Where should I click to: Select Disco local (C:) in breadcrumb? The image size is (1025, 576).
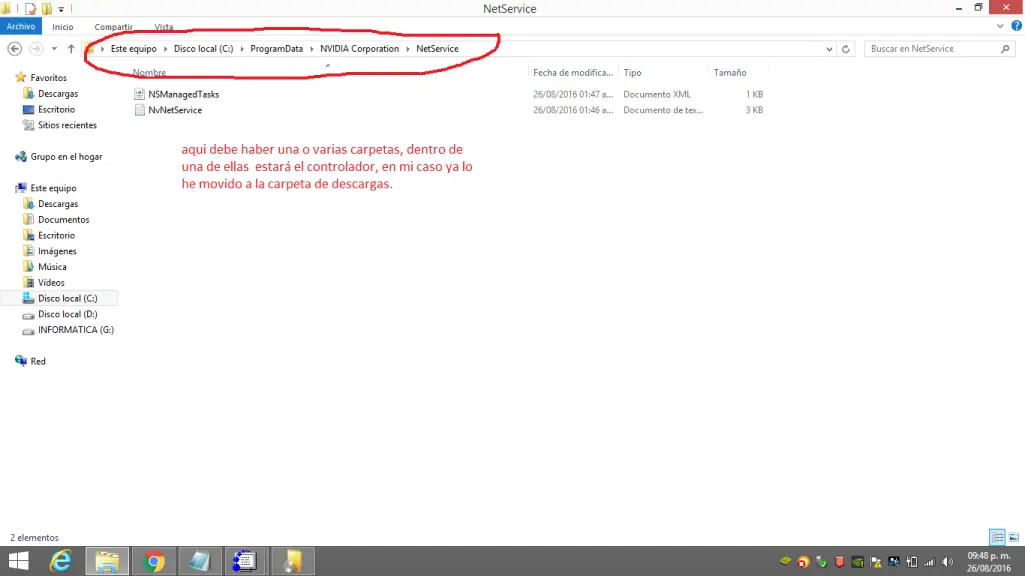pyautogui.click(x=203, y=49)
